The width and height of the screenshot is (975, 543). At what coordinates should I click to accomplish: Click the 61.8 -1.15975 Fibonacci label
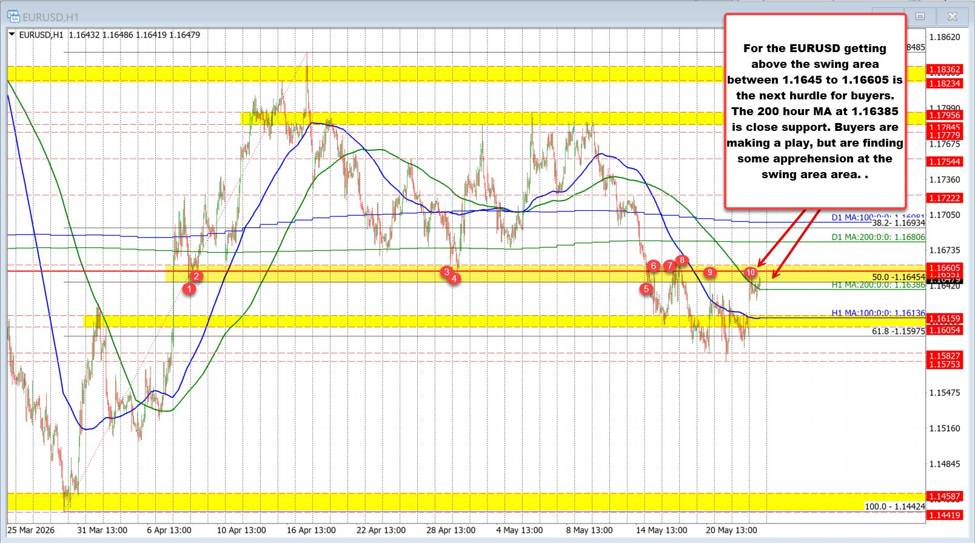click(x=898, y=331)
